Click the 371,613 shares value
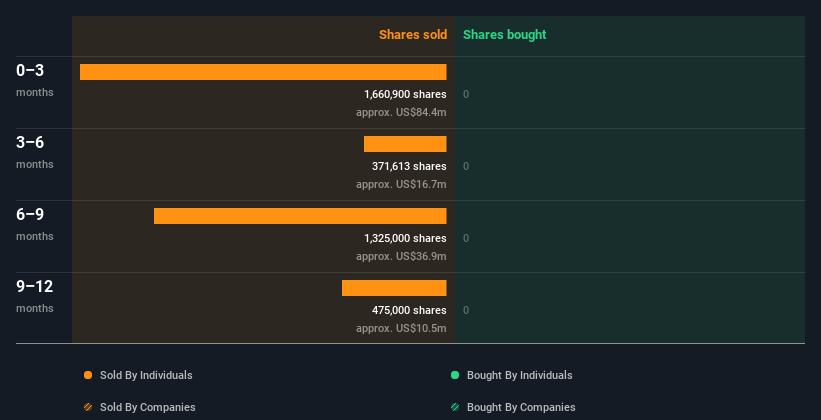Viewport: 821px width, 420px height. (x=409, y=166)
